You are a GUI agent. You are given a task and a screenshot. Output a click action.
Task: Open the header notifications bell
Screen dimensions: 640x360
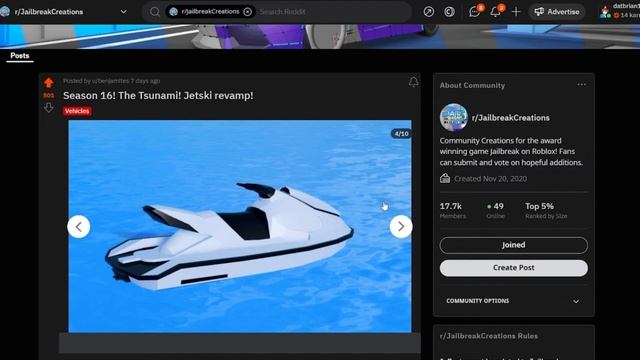(496, 11)
